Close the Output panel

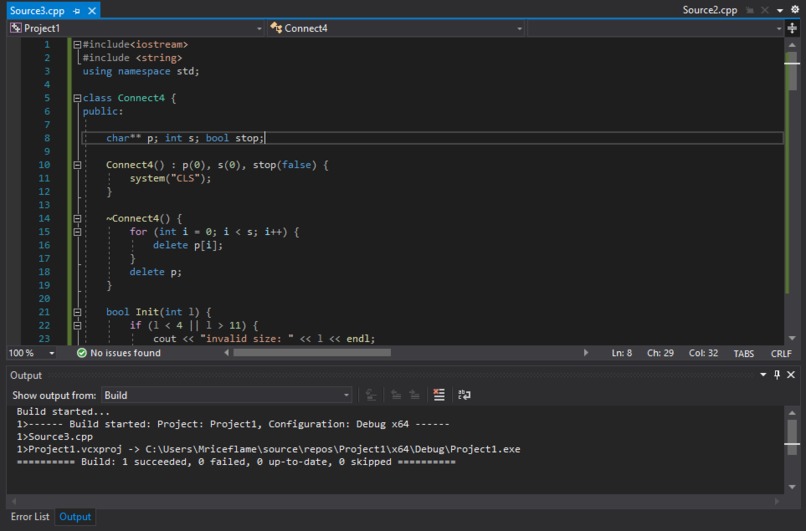[x=792, y=375]
